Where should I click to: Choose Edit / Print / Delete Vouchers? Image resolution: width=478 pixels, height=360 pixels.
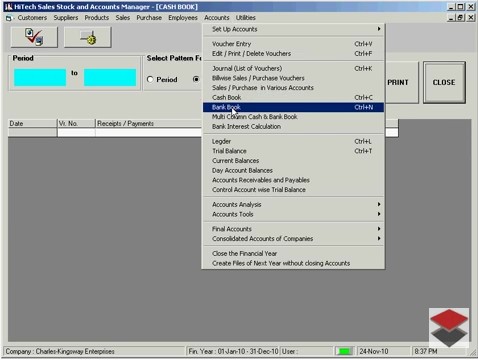(293, 54)
